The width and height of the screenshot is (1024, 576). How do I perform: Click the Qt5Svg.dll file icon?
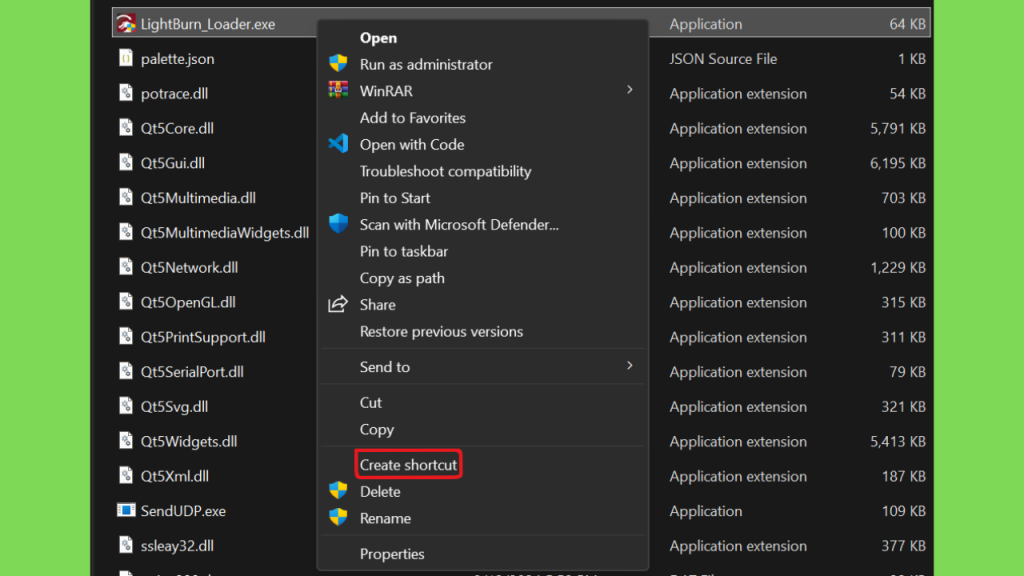click(126, 406)
